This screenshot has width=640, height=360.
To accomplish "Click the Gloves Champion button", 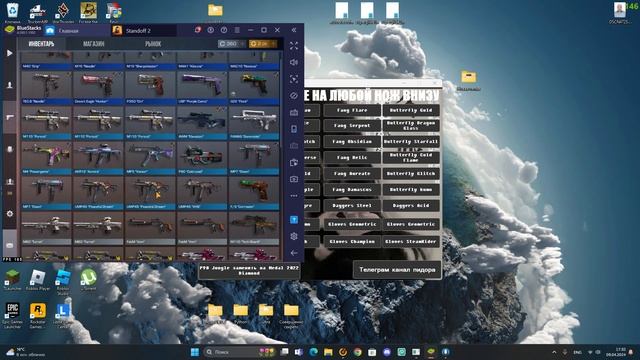I will click(x=352, y=242).
